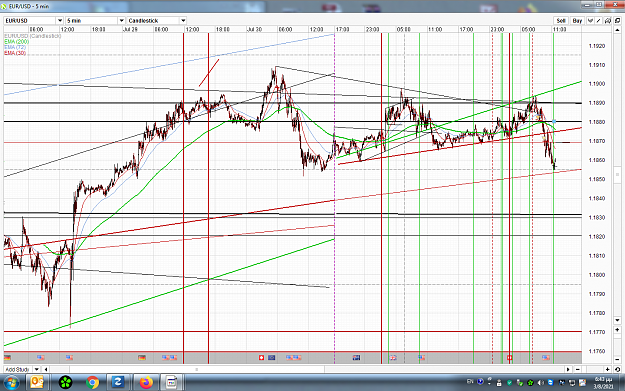The height and width of the screenshot is (391, 625).
Task: Click the EMA (200) legend label
Action: point(16,41)
